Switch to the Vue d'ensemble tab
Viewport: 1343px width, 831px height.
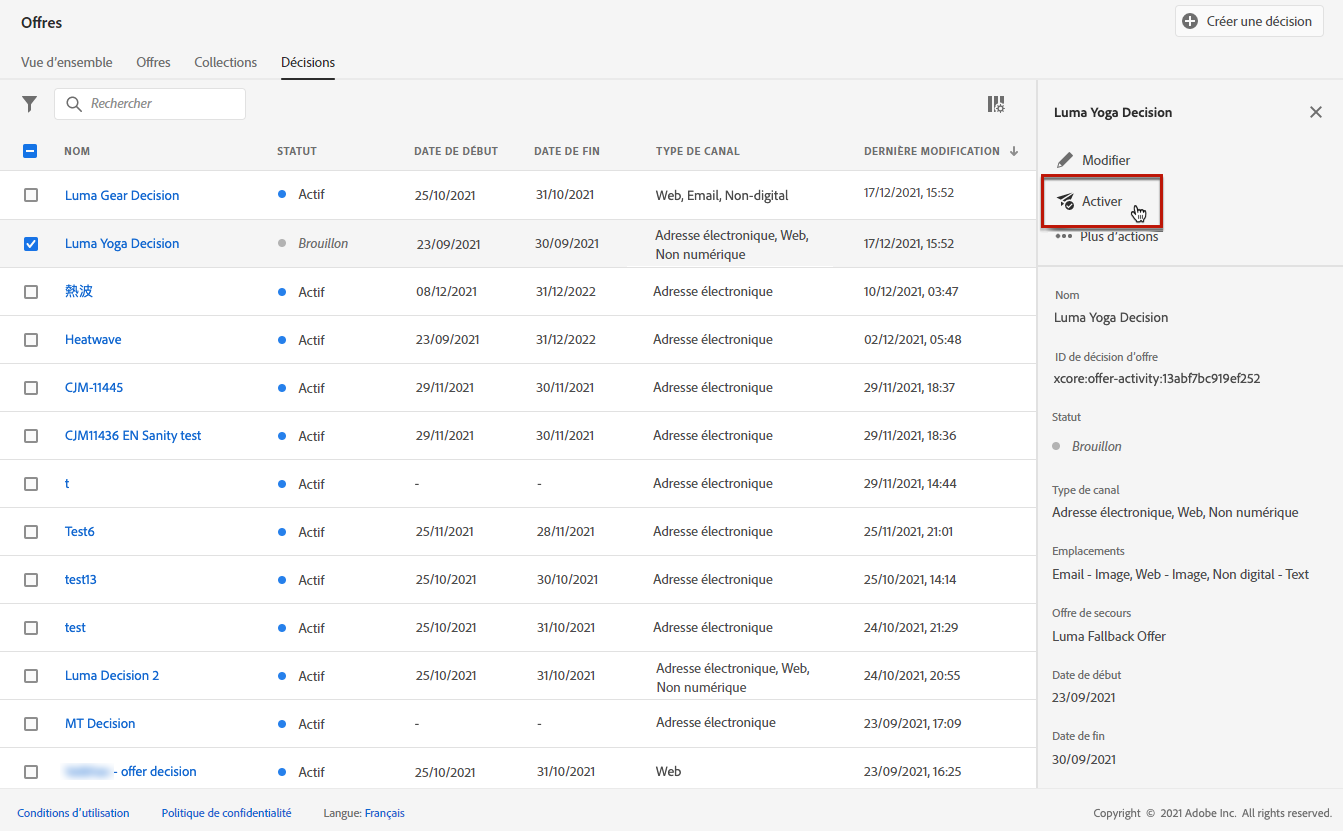[x=67, y=62]
